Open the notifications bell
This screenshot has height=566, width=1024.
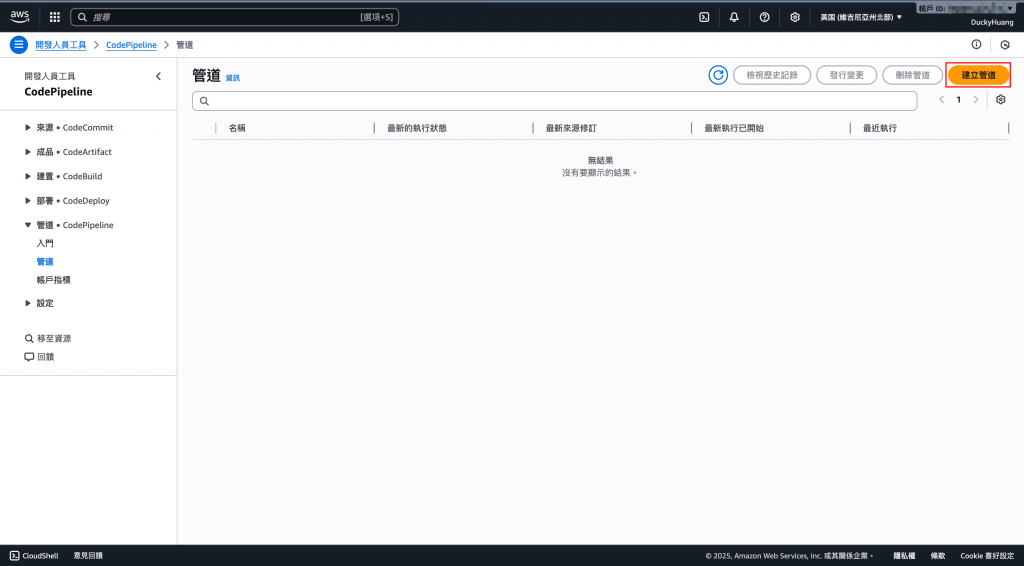click(734, 18)
